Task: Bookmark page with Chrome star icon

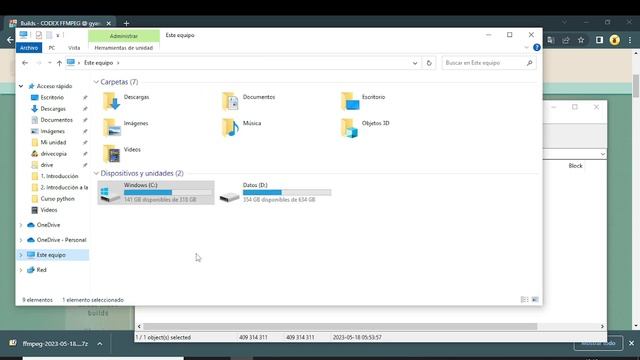Action: [x=581, y=40]
